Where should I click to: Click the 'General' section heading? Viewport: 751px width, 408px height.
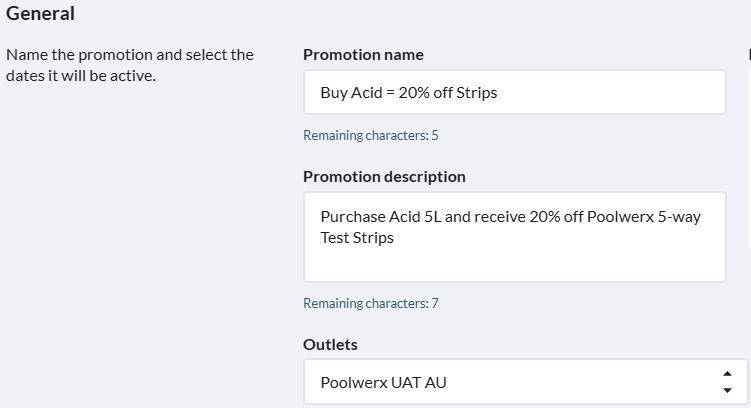click(41, 14)
